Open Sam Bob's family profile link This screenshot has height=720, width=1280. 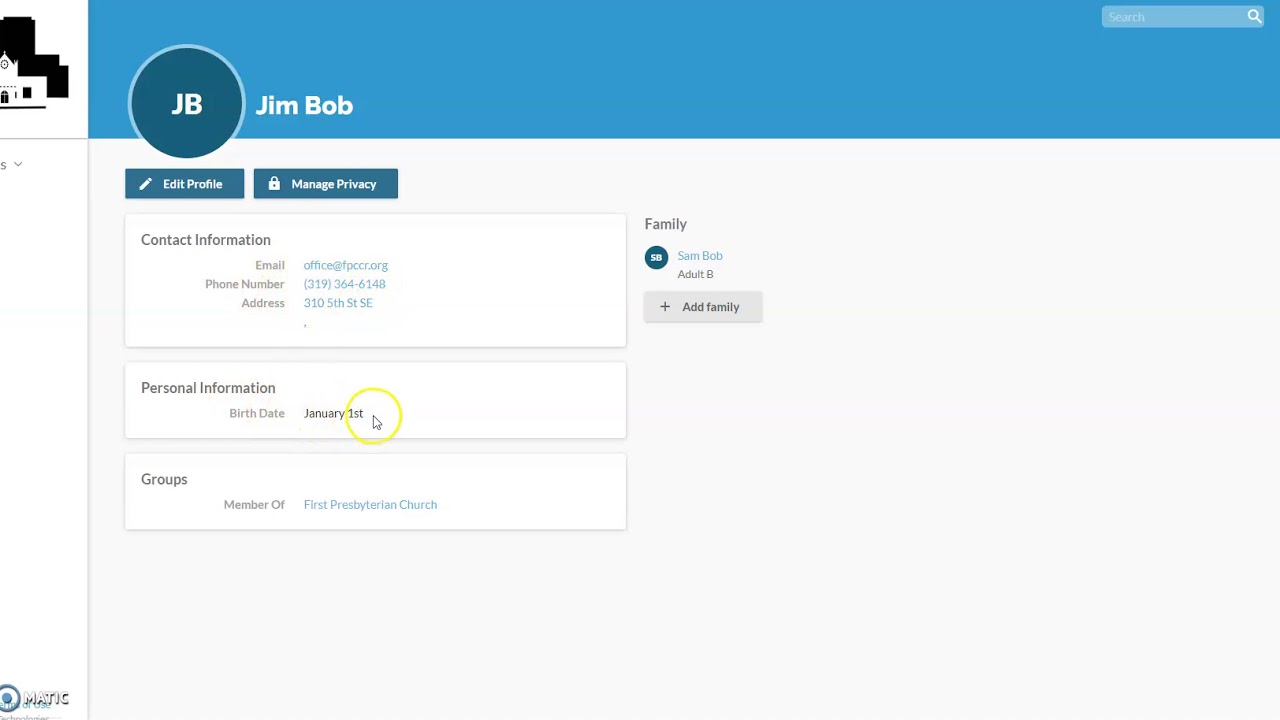[700, 256]
